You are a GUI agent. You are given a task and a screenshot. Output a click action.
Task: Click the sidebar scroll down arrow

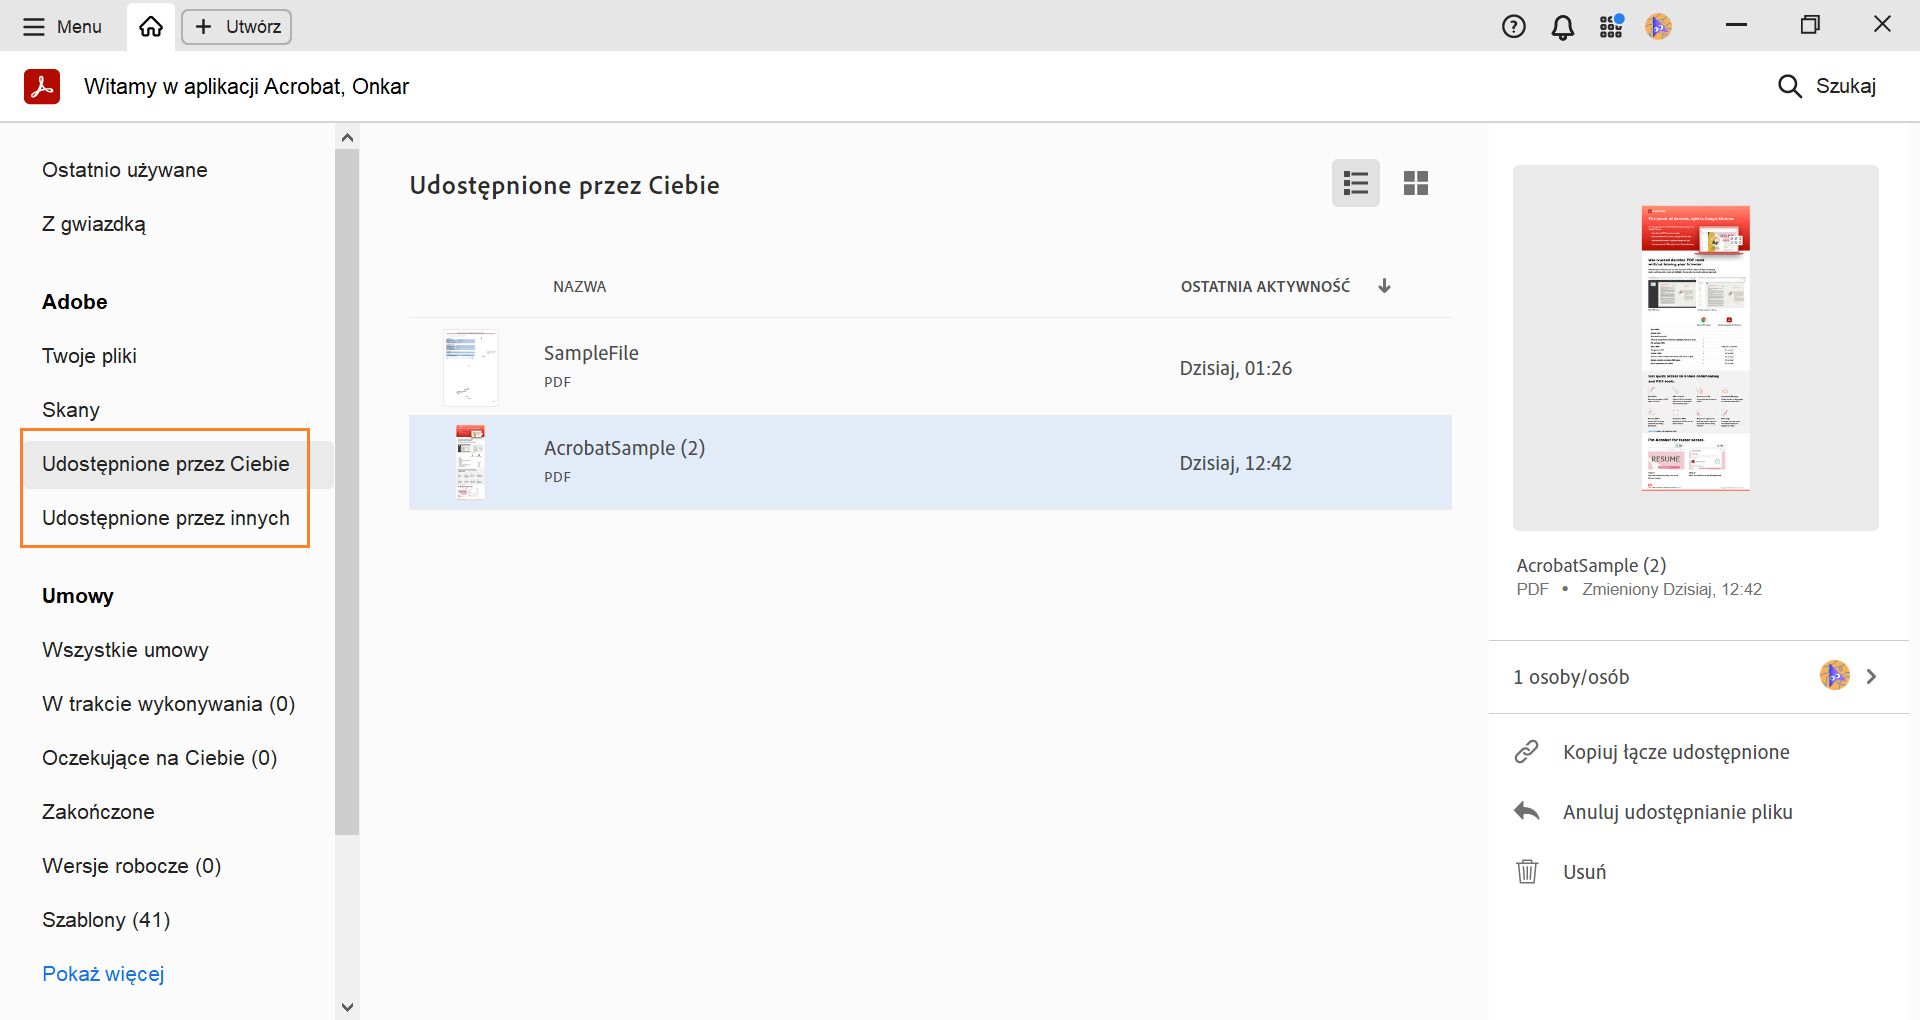(347, 1007)
